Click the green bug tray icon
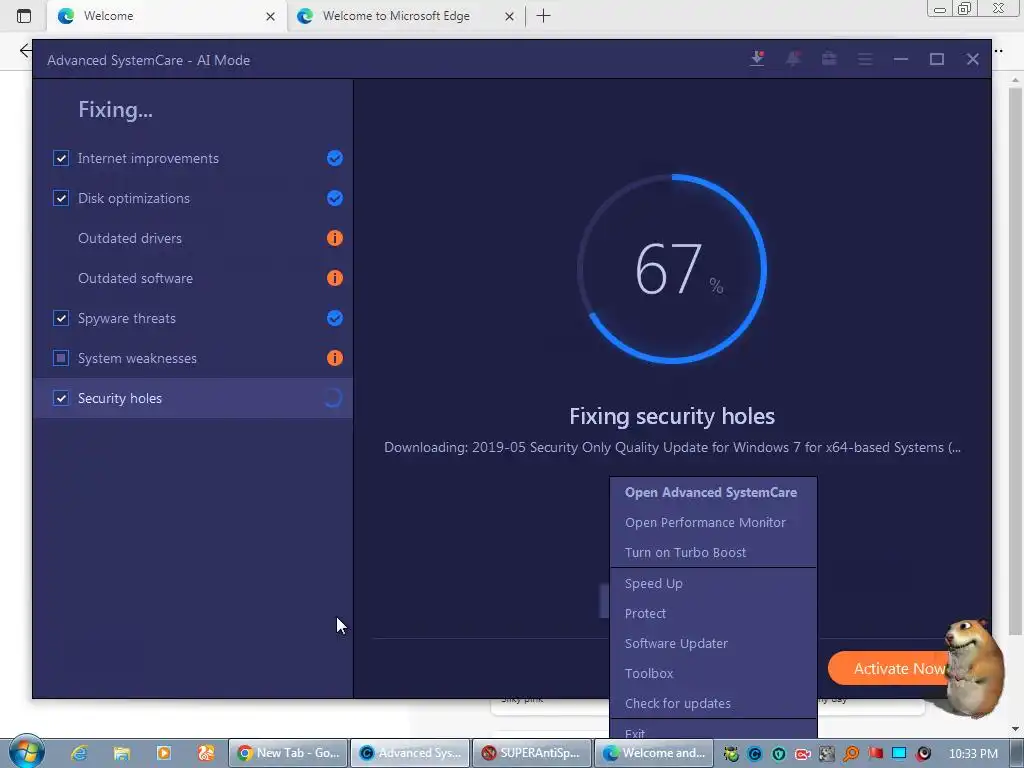This screenshot has height=768, width=1024. tap(731, 754)
